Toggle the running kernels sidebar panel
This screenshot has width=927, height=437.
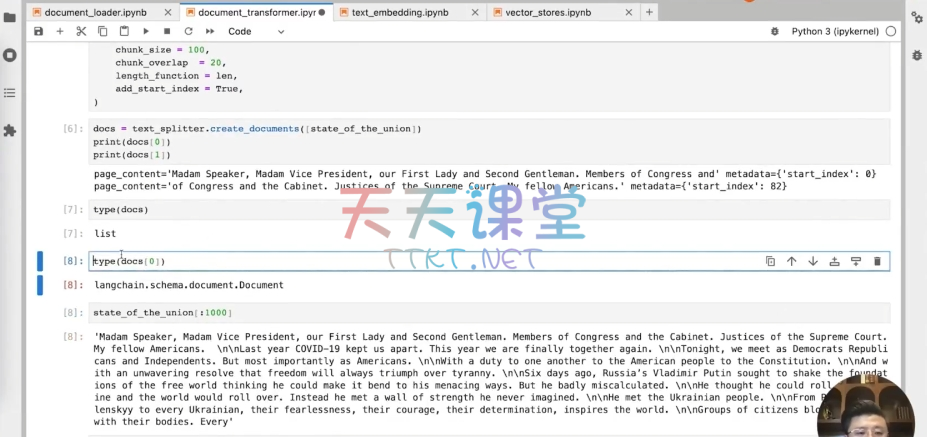click(x=10, y=55)
